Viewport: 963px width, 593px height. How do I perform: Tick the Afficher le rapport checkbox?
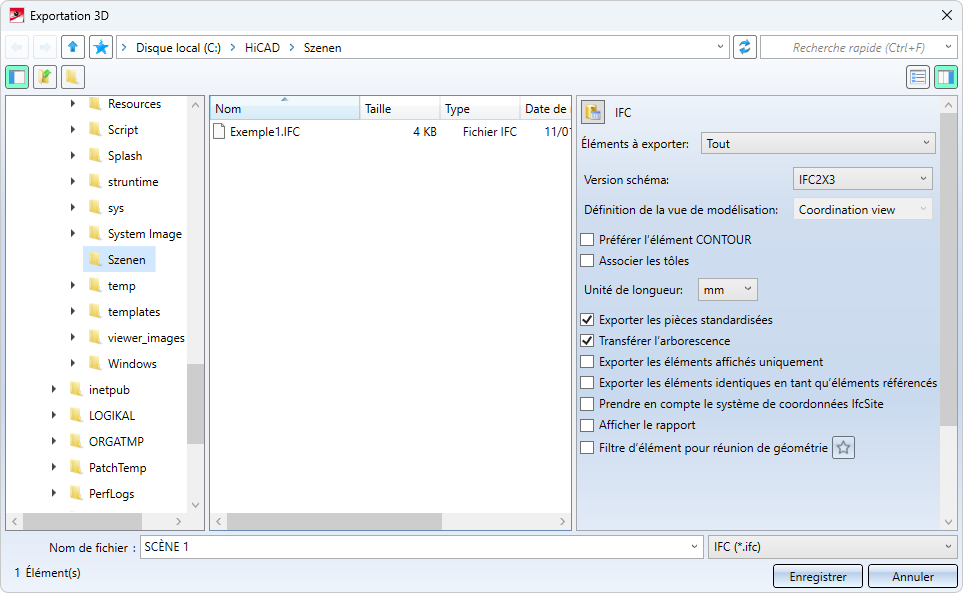click(x=587, y=425)
